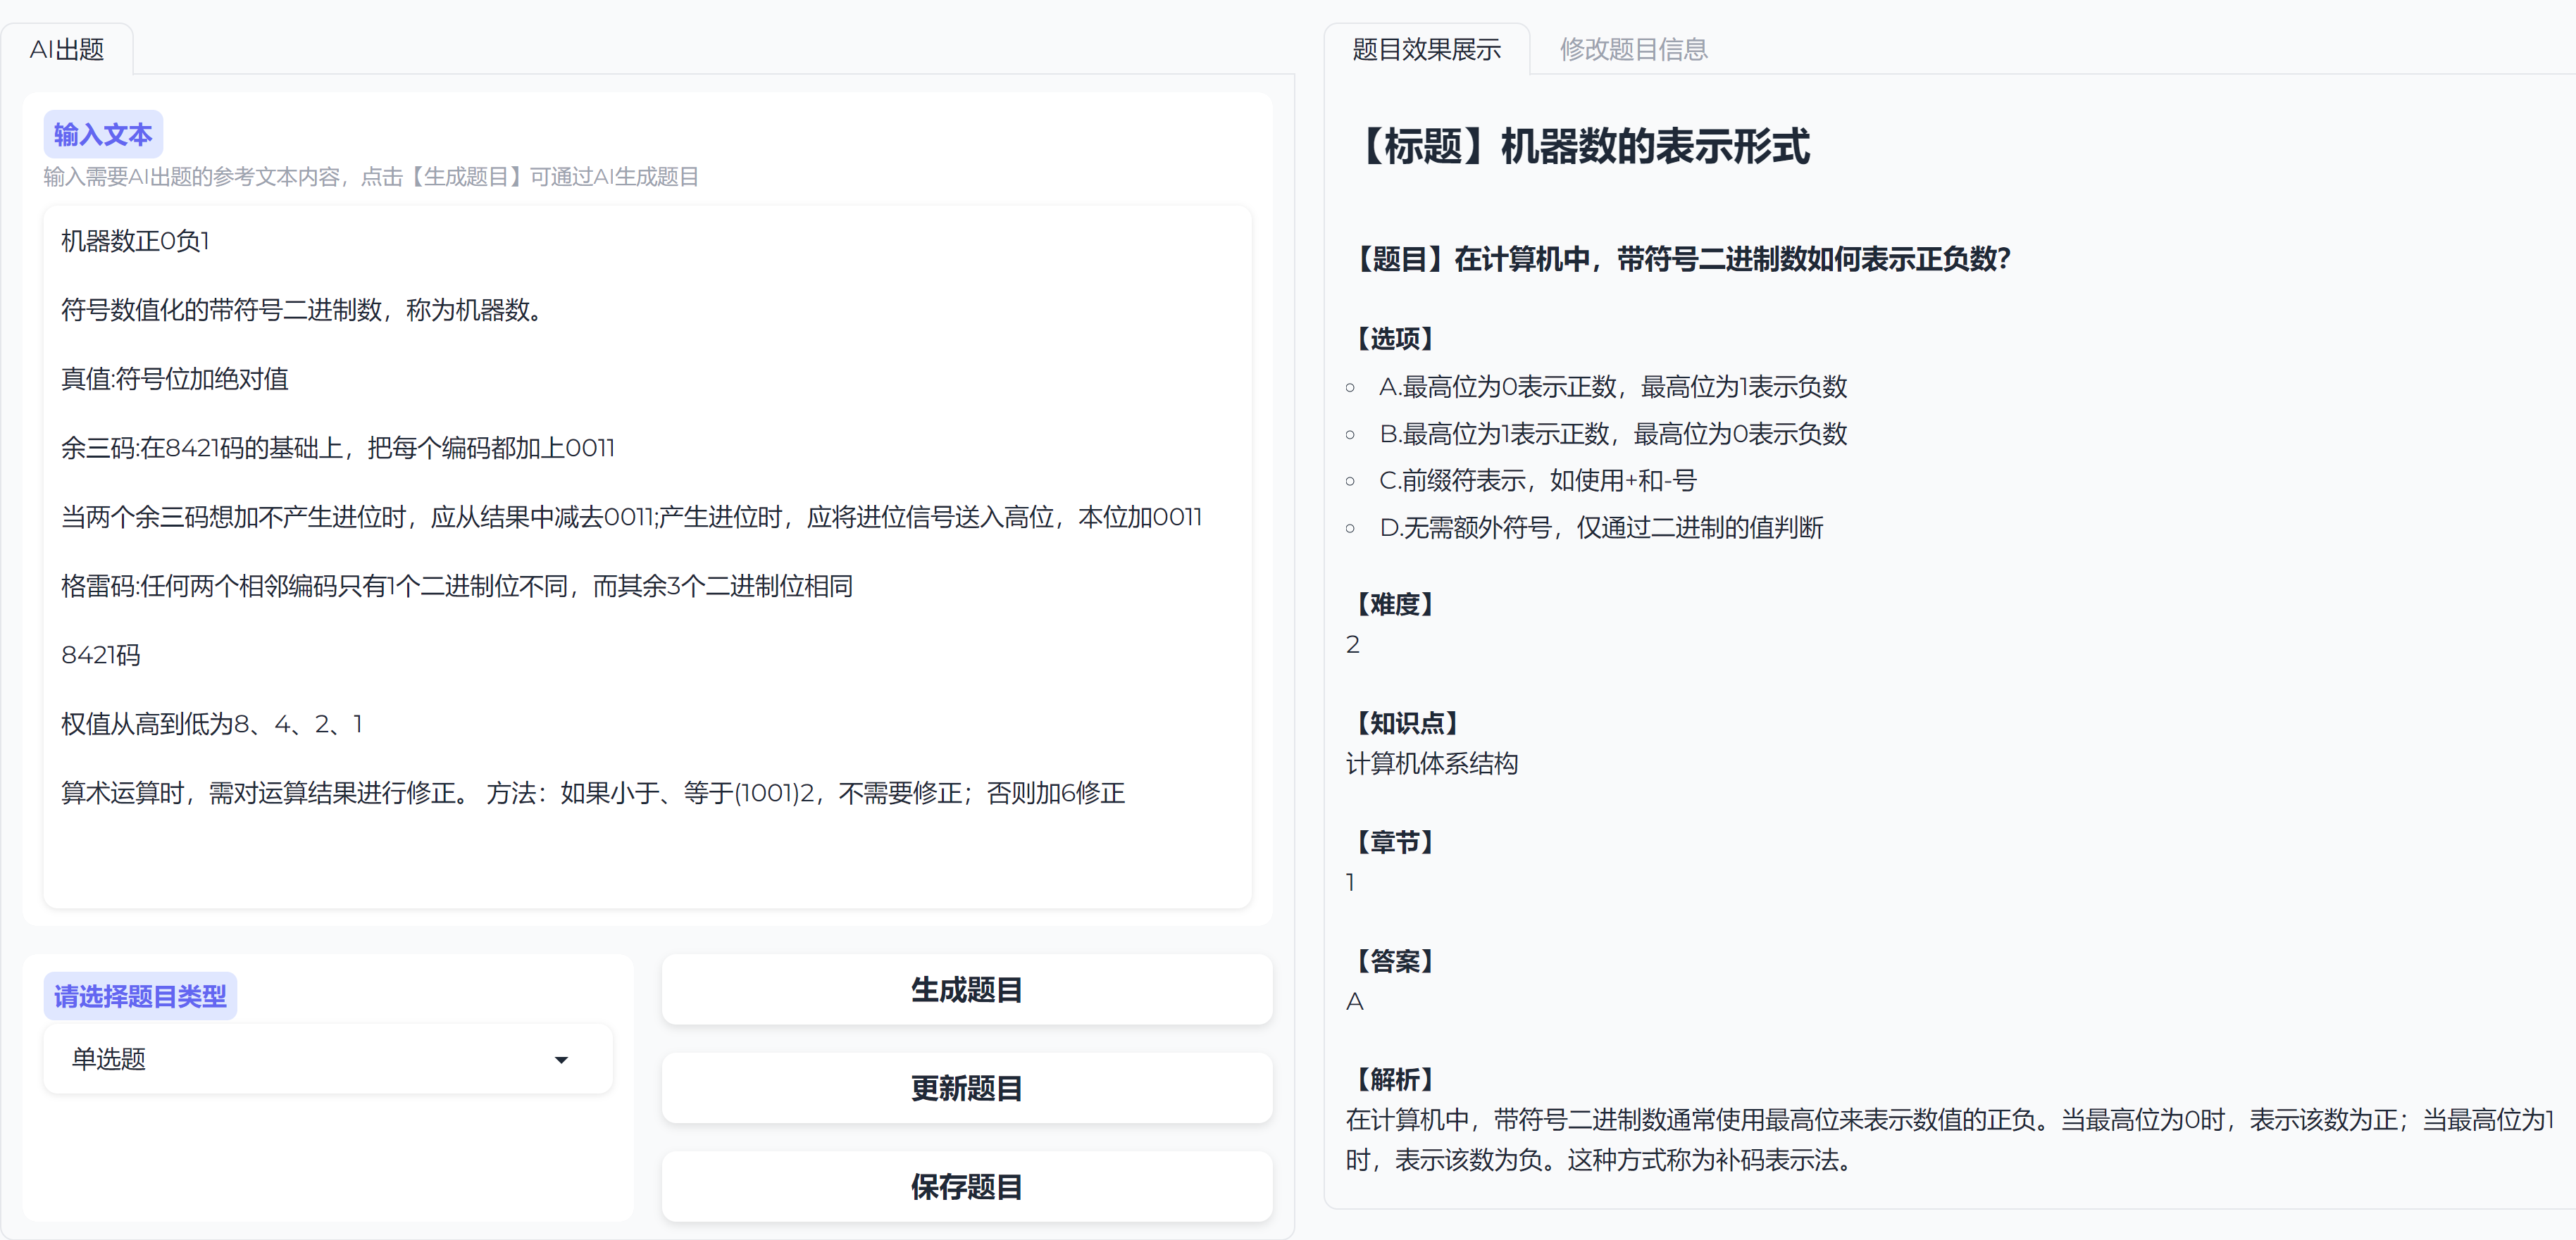Click the 【章节】 heading
The image size is (2576, 1240).
click(x=1395, y=843)
